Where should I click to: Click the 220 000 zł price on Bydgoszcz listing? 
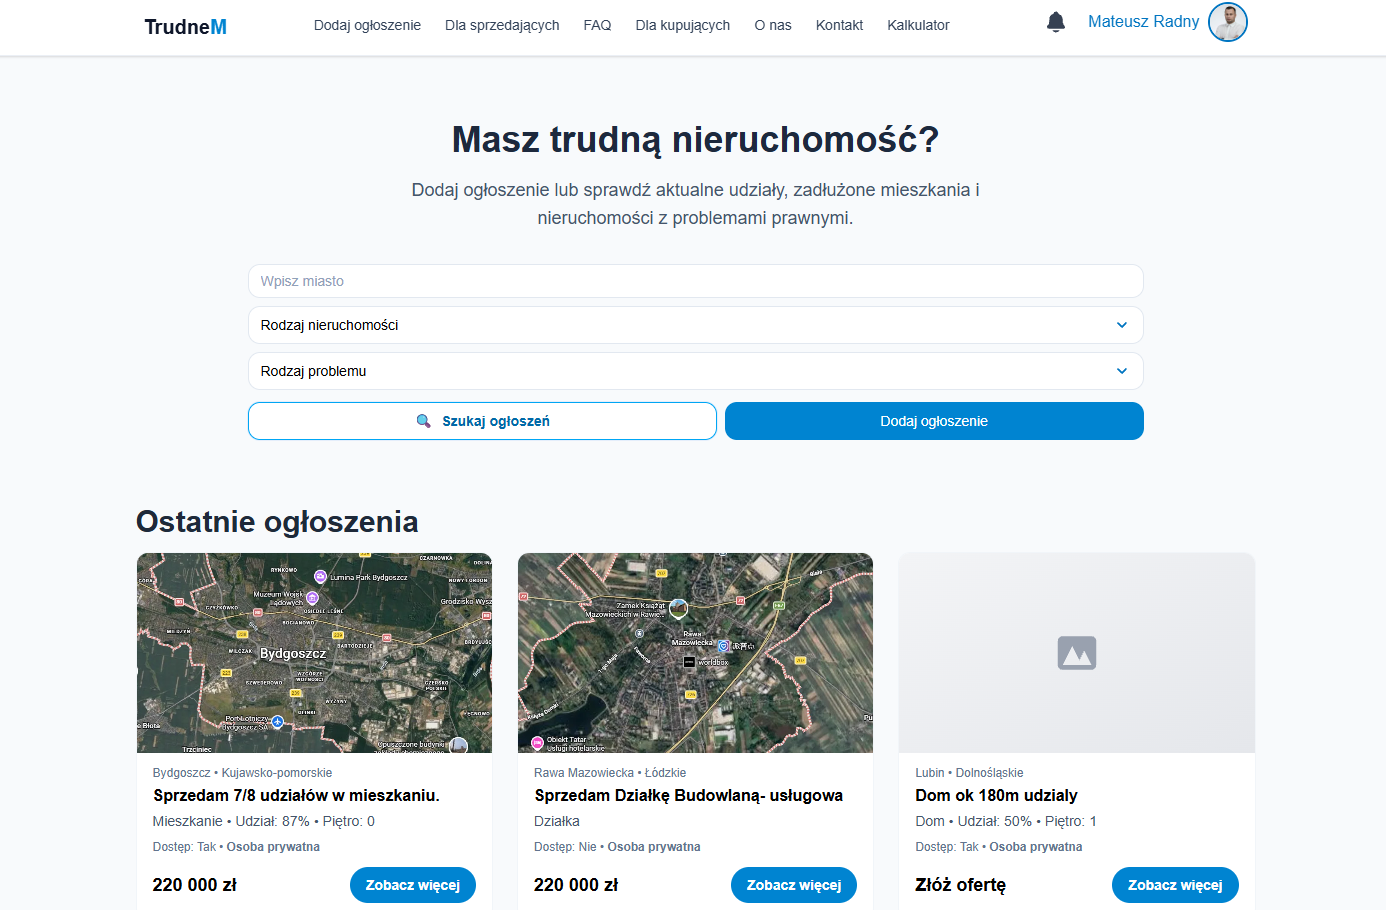(x=195, y=885)
